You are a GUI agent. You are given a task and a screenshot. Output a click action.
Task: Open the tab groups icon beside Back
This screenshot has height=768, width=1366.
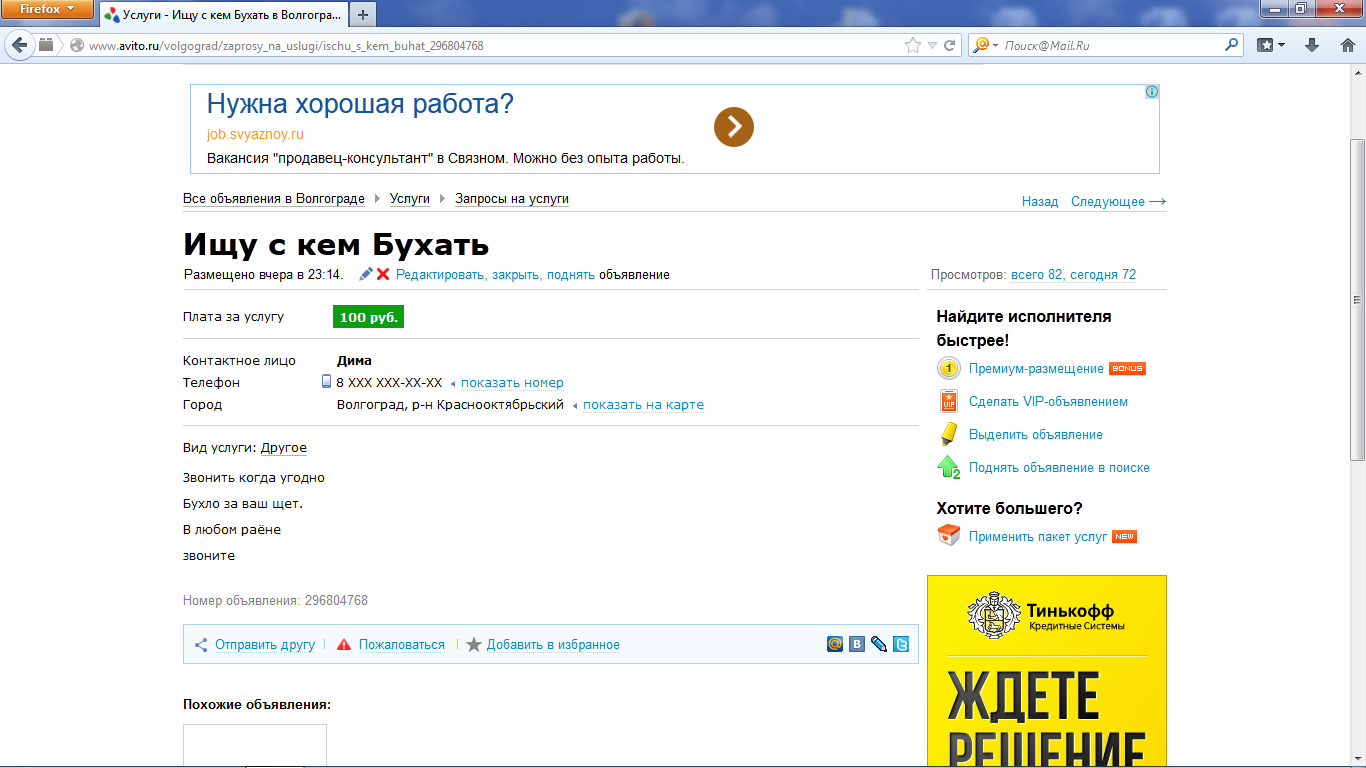(x=46, y=45)
